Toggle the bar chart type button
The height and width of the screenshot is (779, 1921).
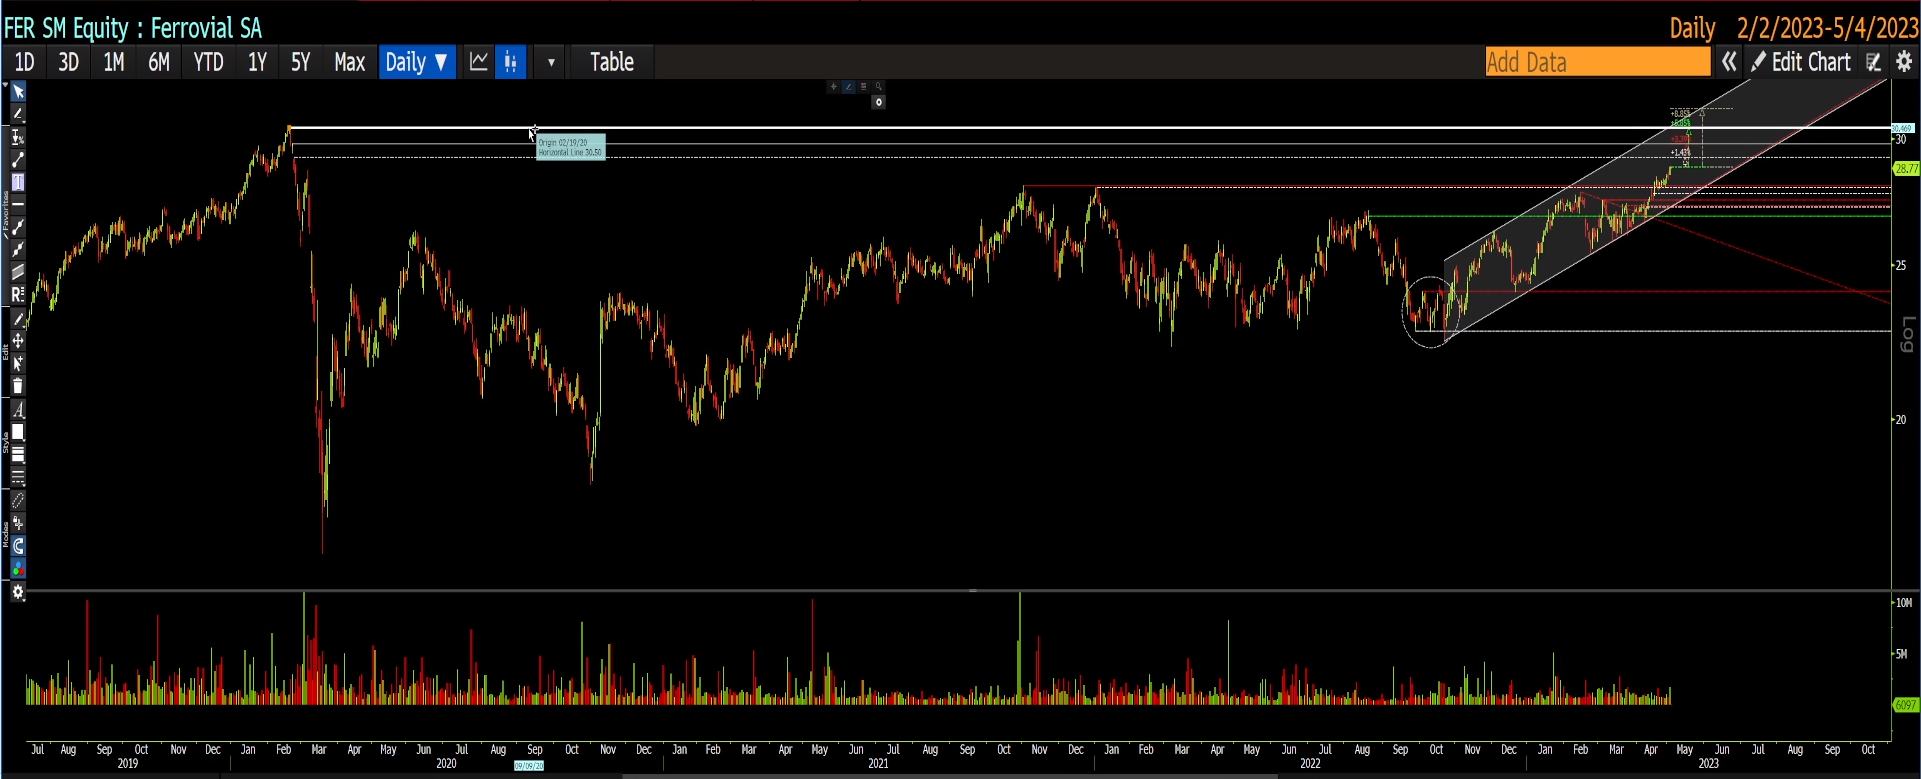(x=510, y=62)
